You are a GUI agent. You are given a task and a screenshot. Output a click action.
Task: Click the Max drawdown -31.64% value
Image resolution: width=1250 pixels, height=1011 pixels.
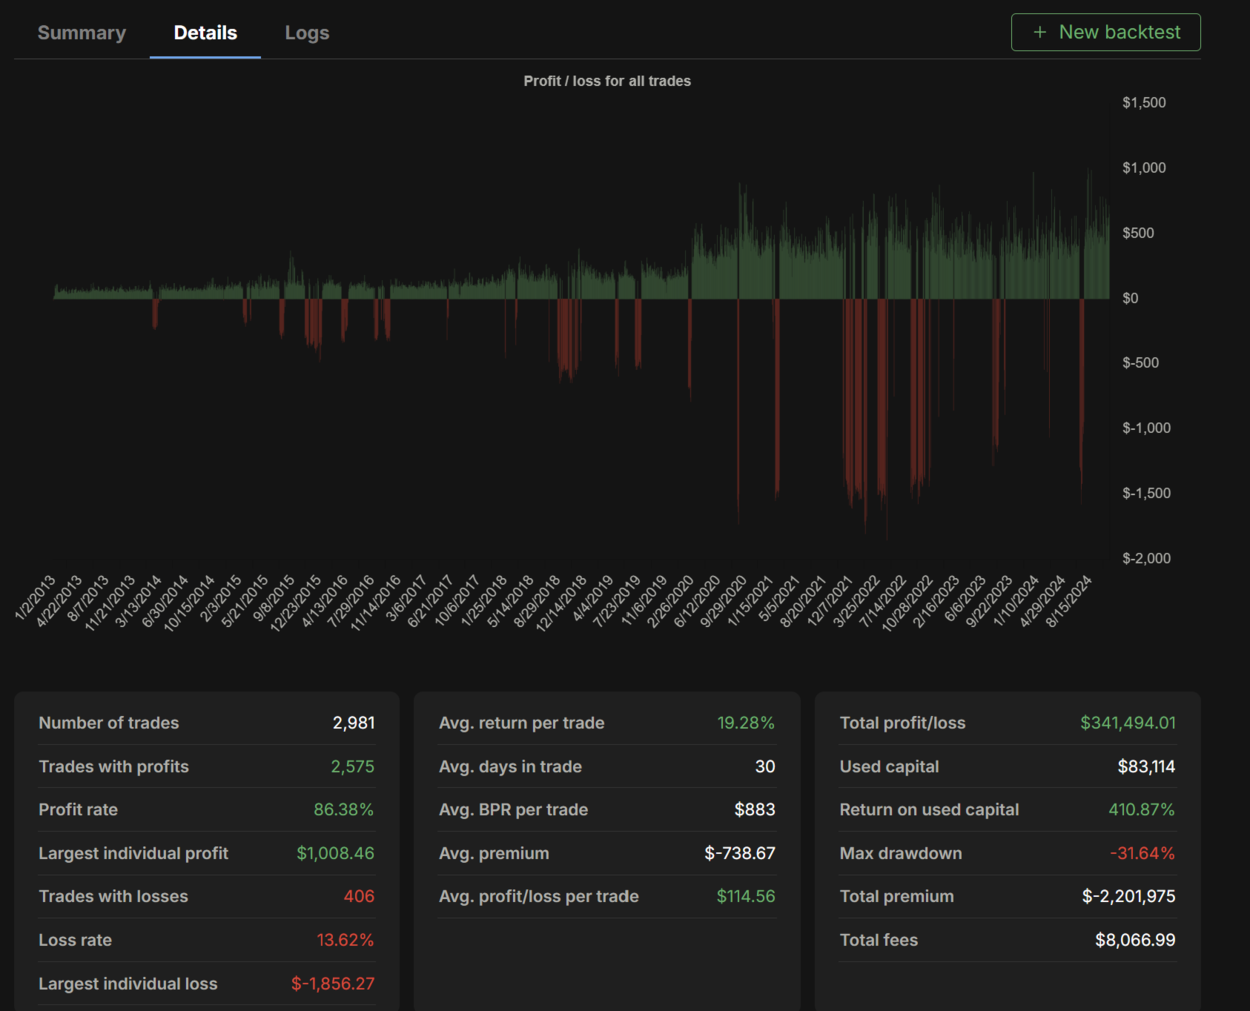click(1142, 853)
